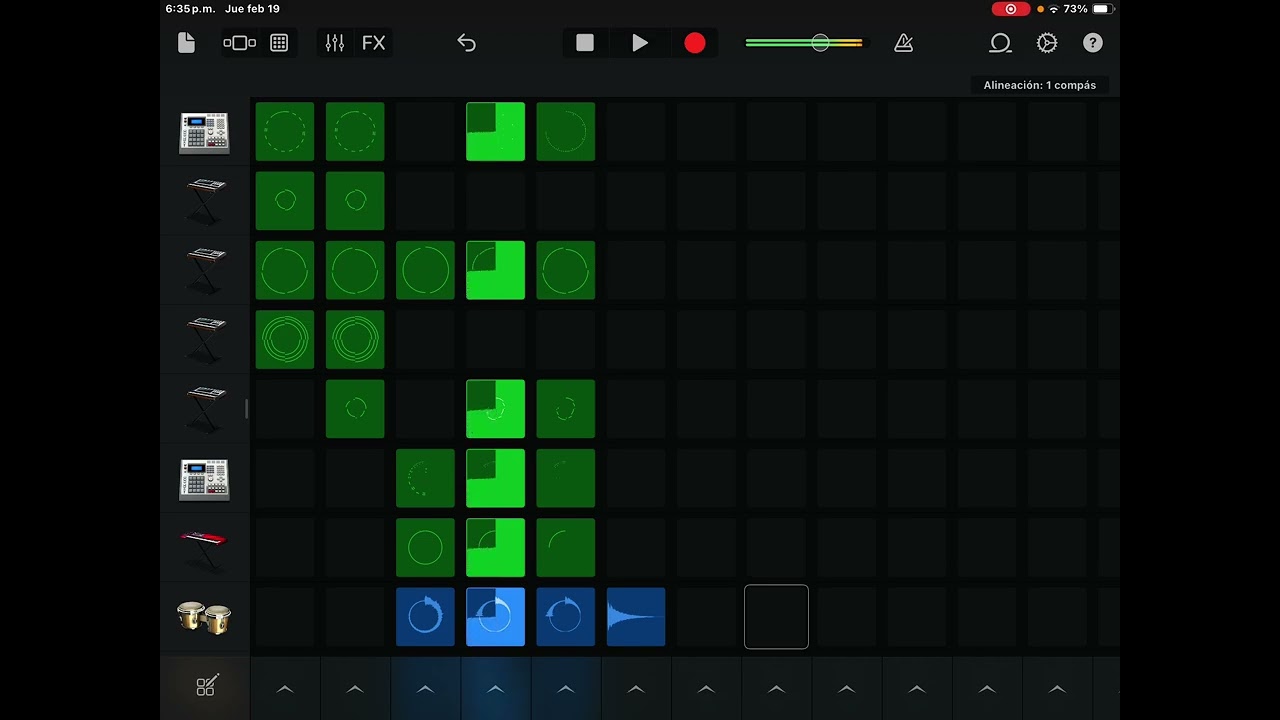Play concentric-rings cell in row 4, column 1
The image size is (1280, 720).
(x=285, y=340)
